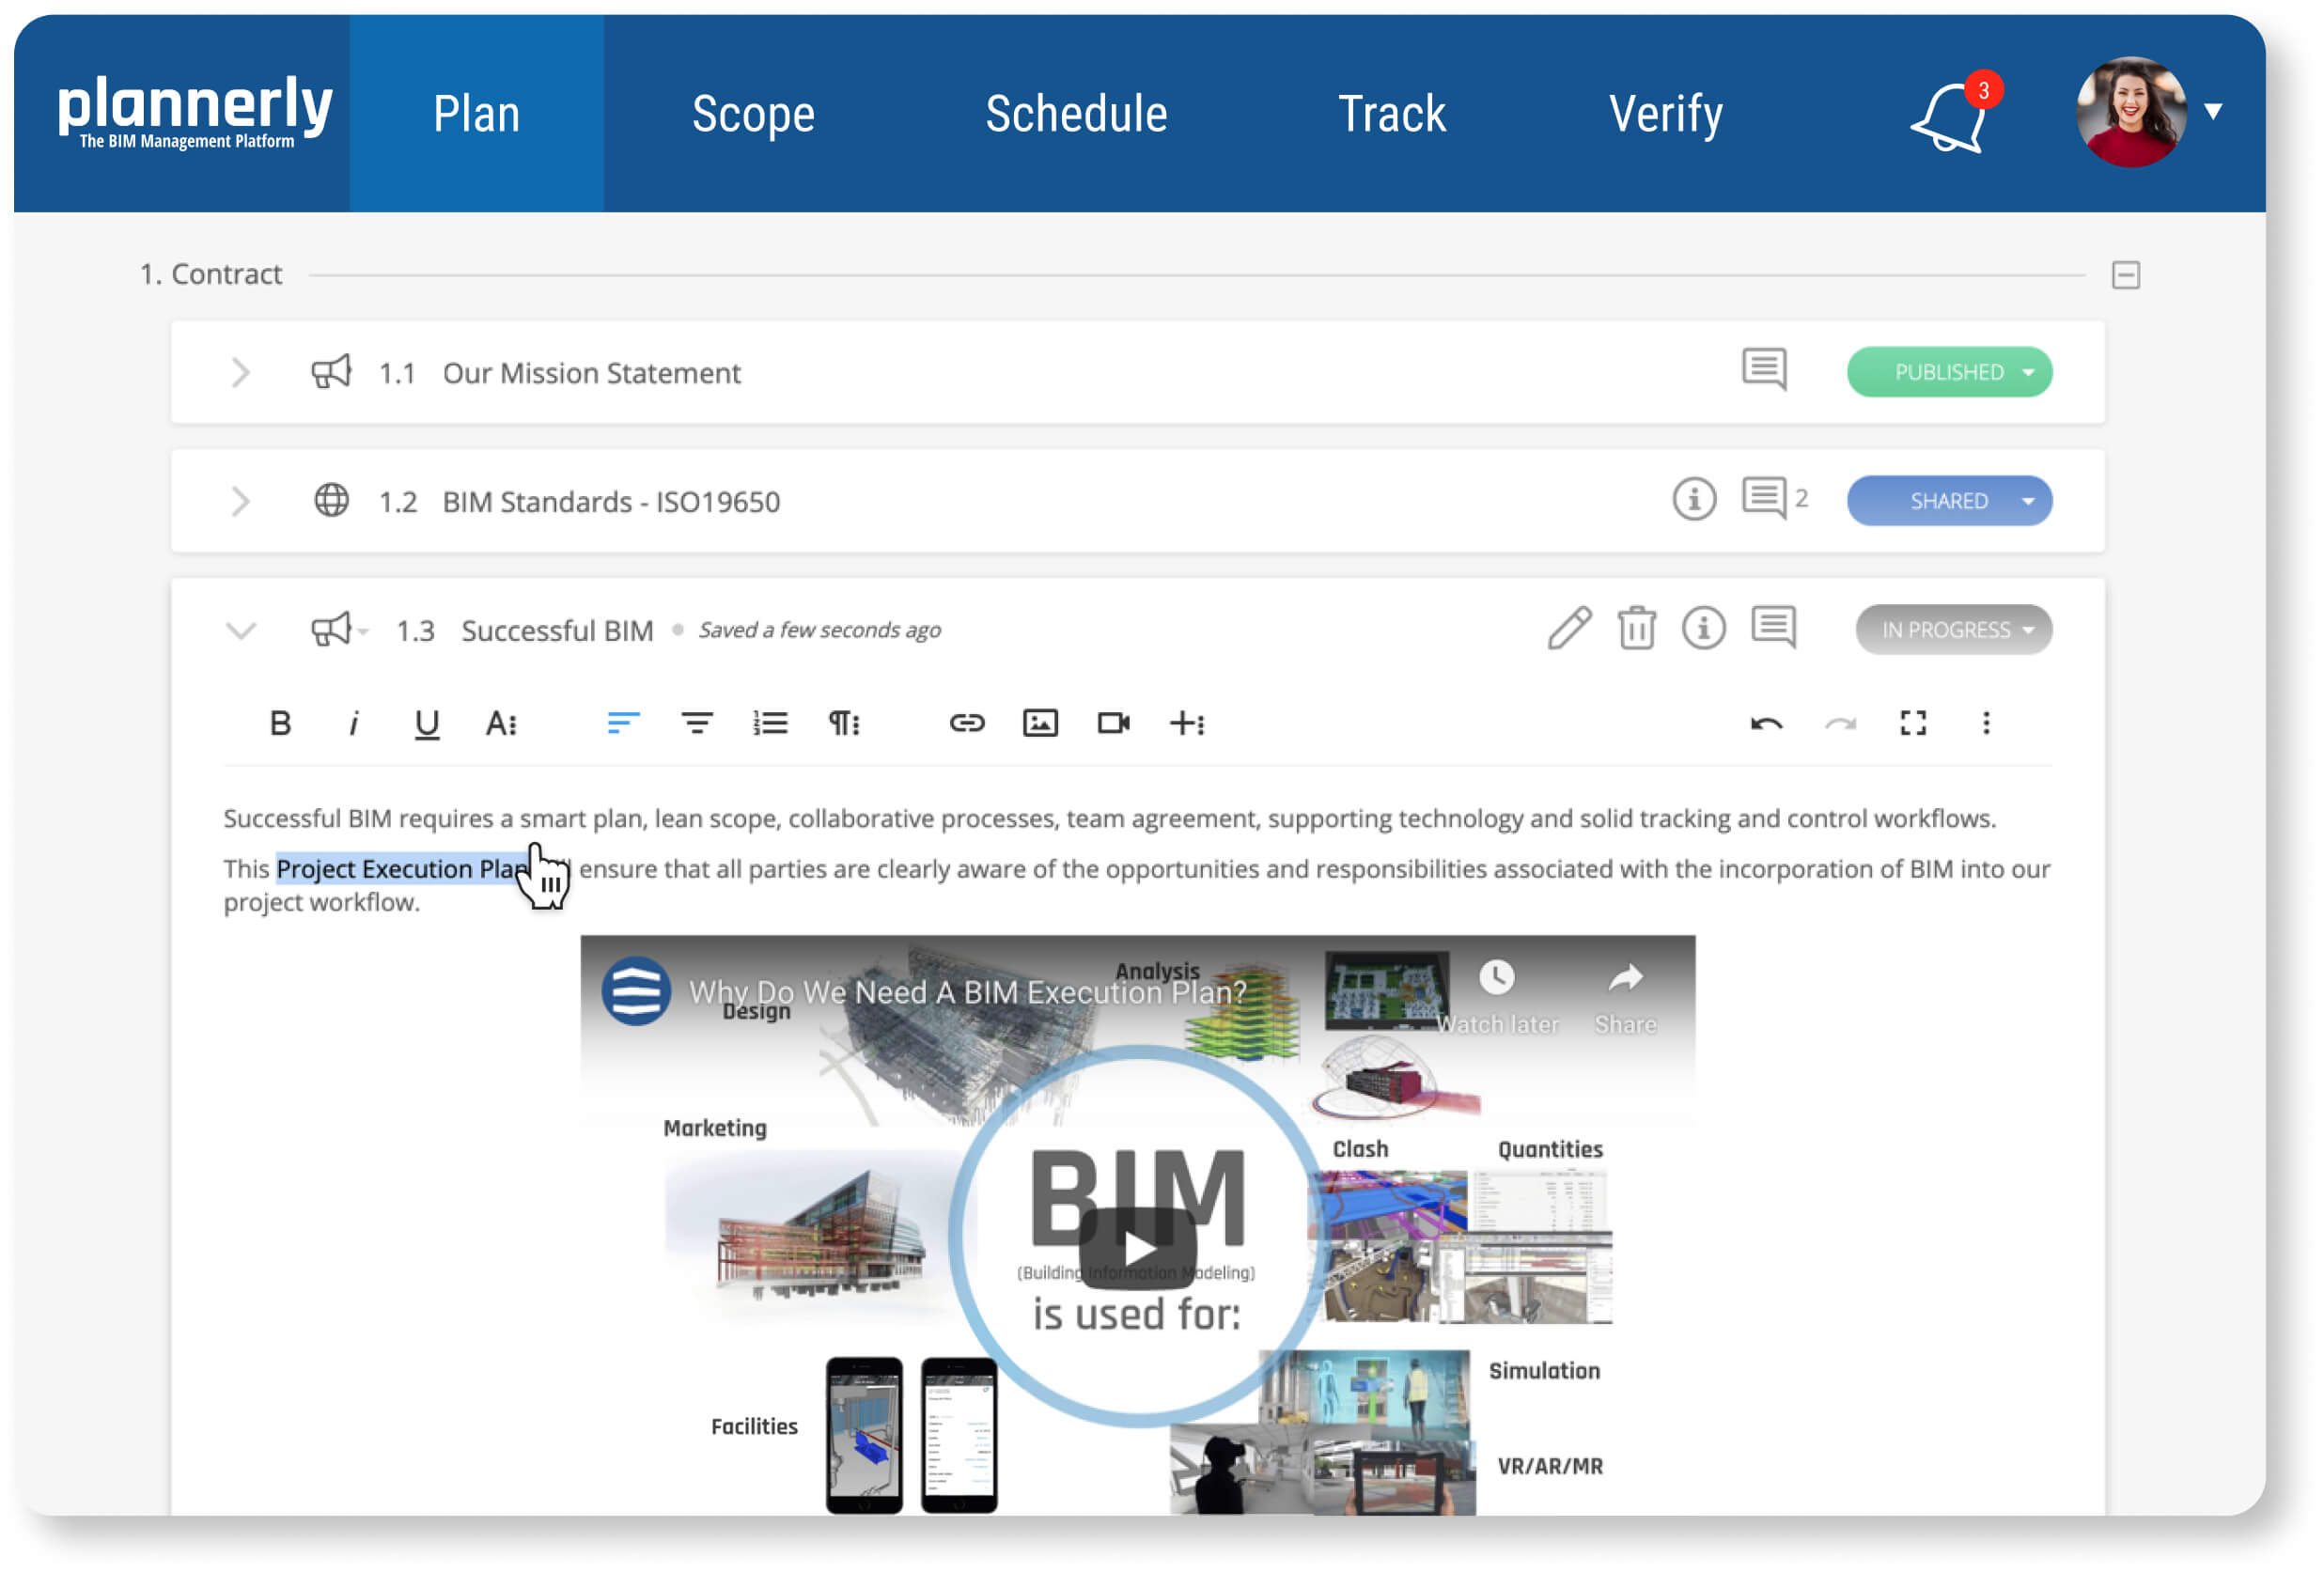2324x1573 pixels.
Task: Change the IN PROGRESS status button
Action: (x=1953, y=630)
